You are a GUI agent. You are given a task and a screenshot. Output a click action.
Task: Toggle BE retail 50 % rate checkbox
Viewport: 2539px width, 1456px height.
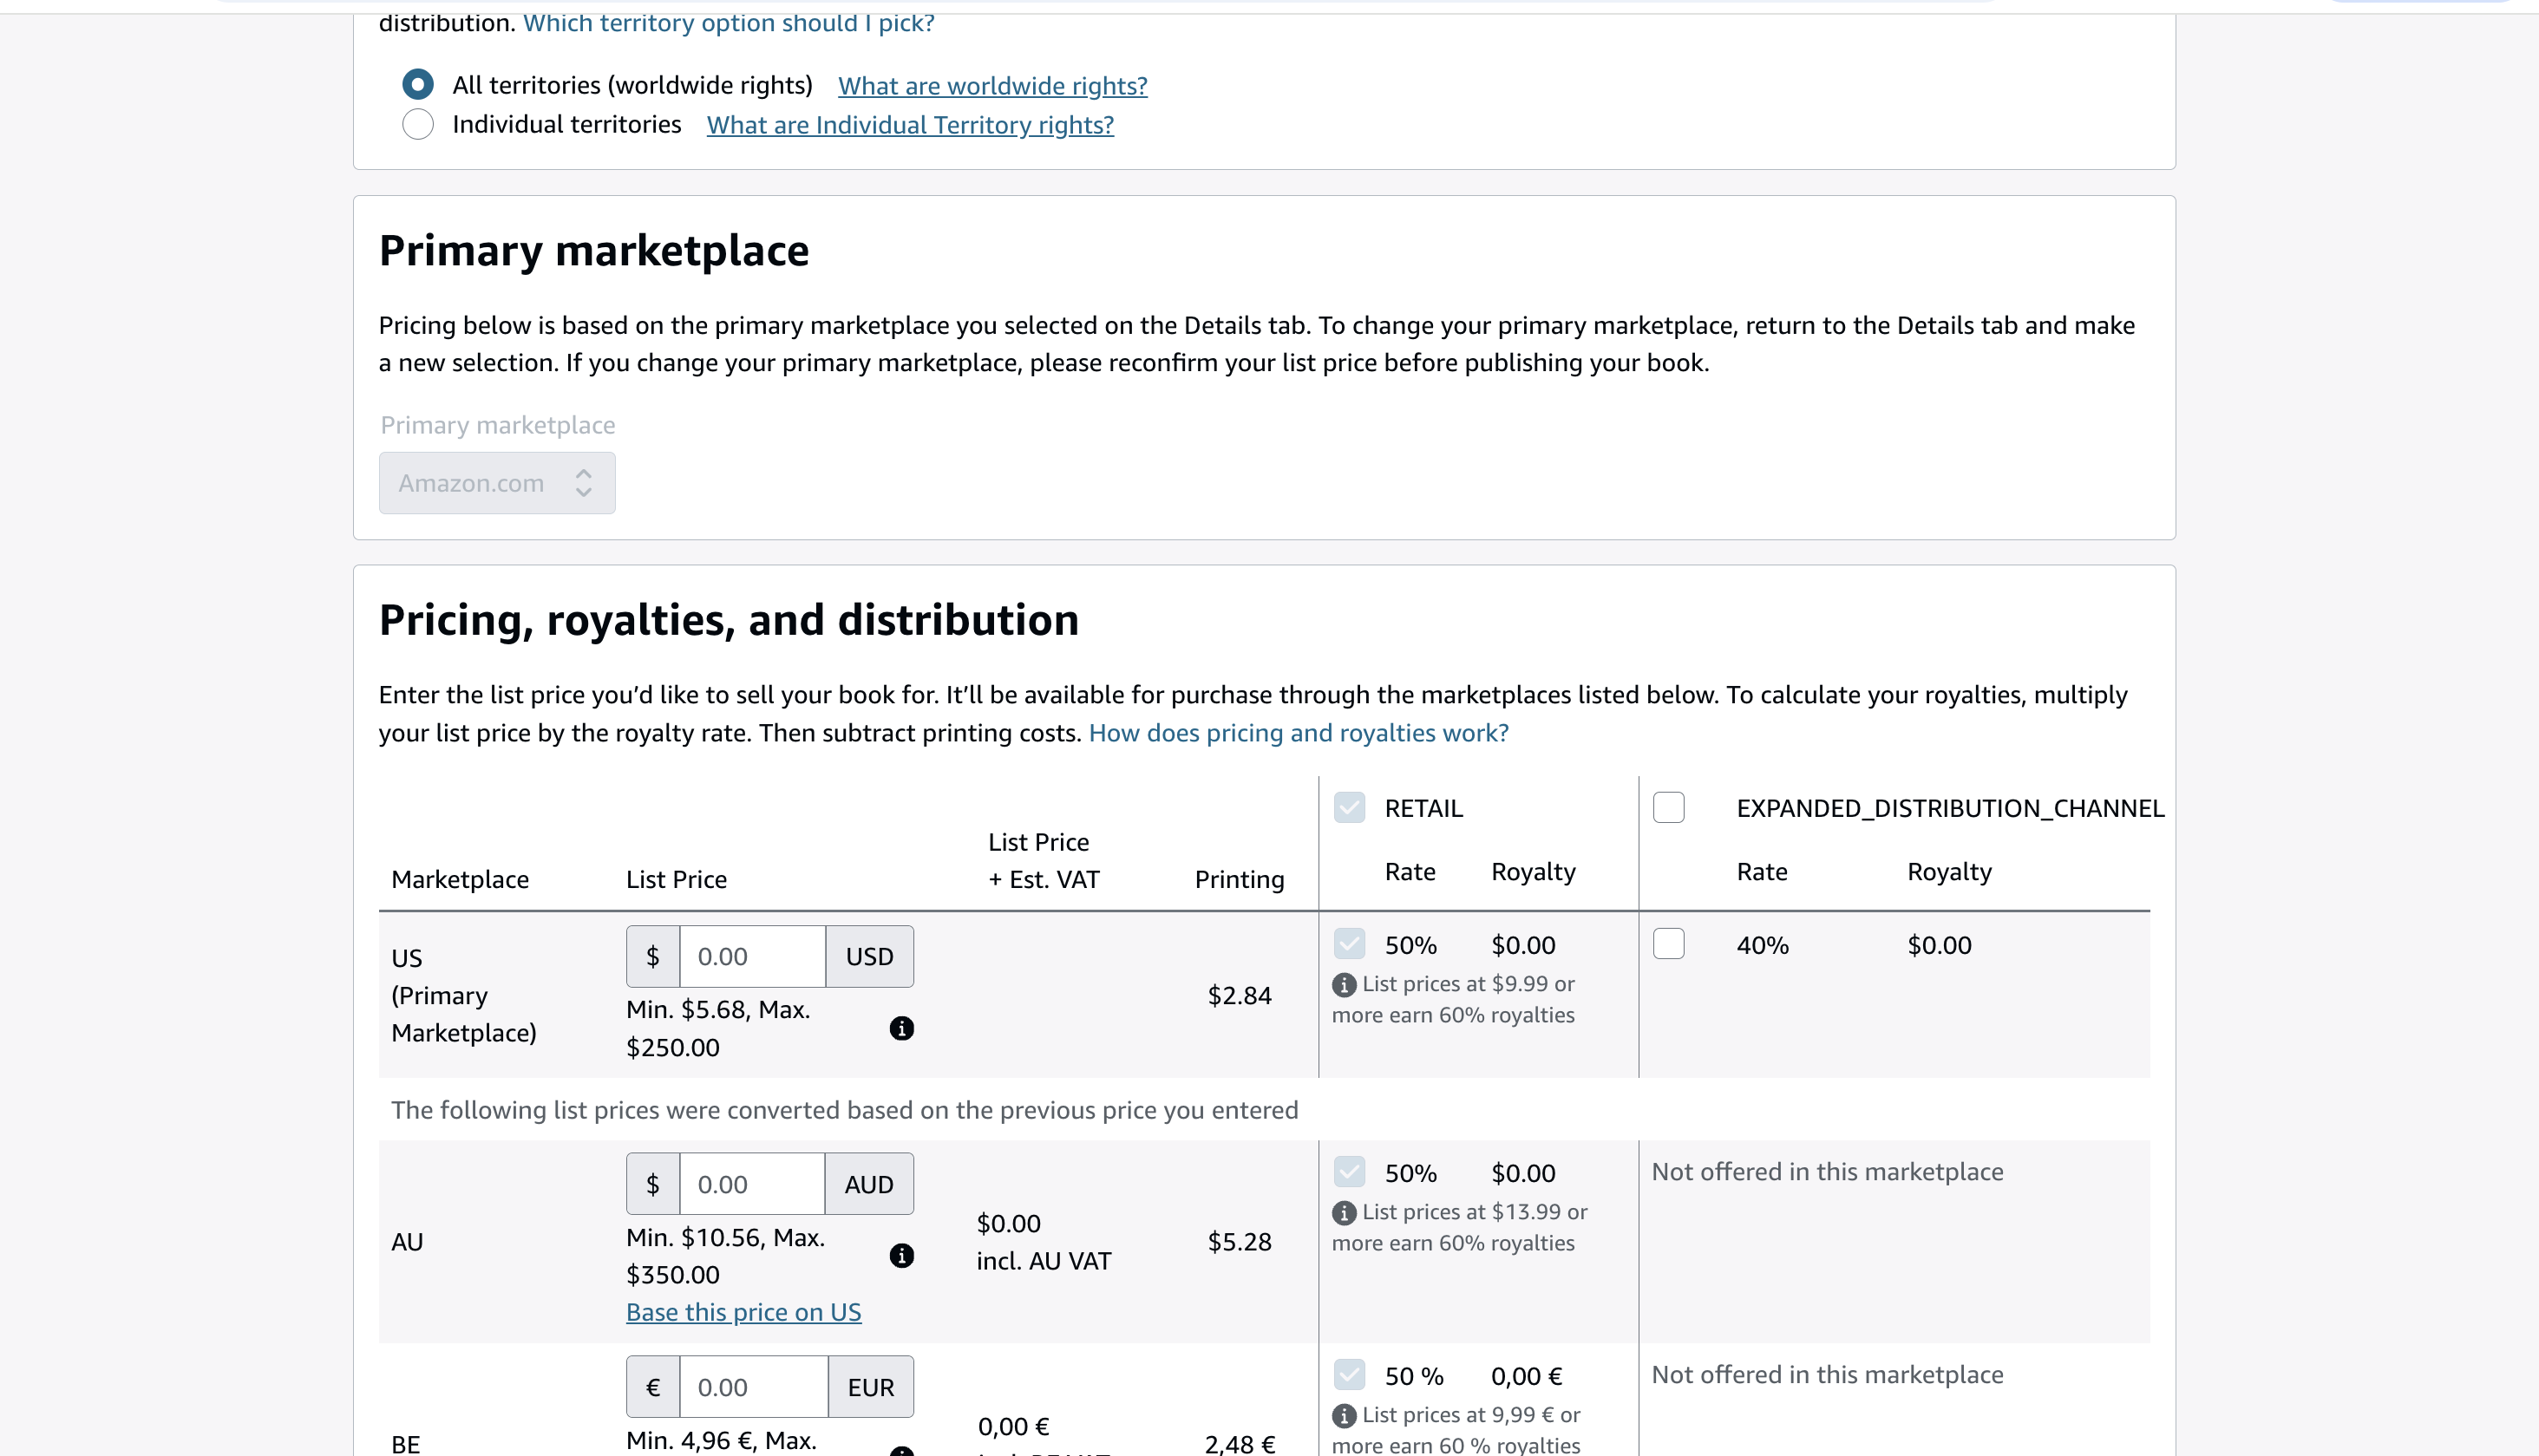1349,1374
